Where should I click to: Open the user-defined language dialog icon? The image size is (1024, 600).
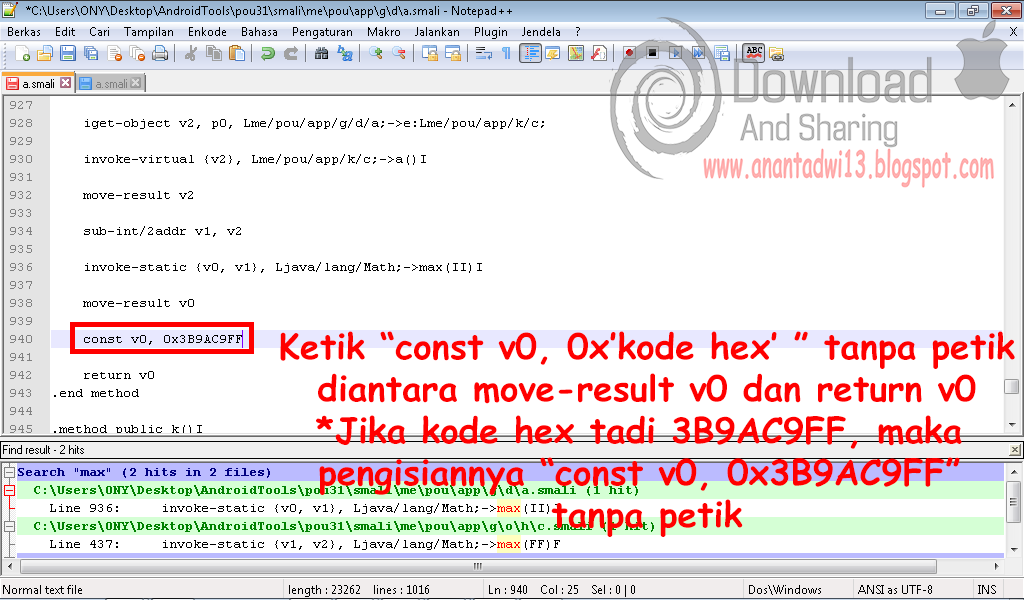click(552, 54)
